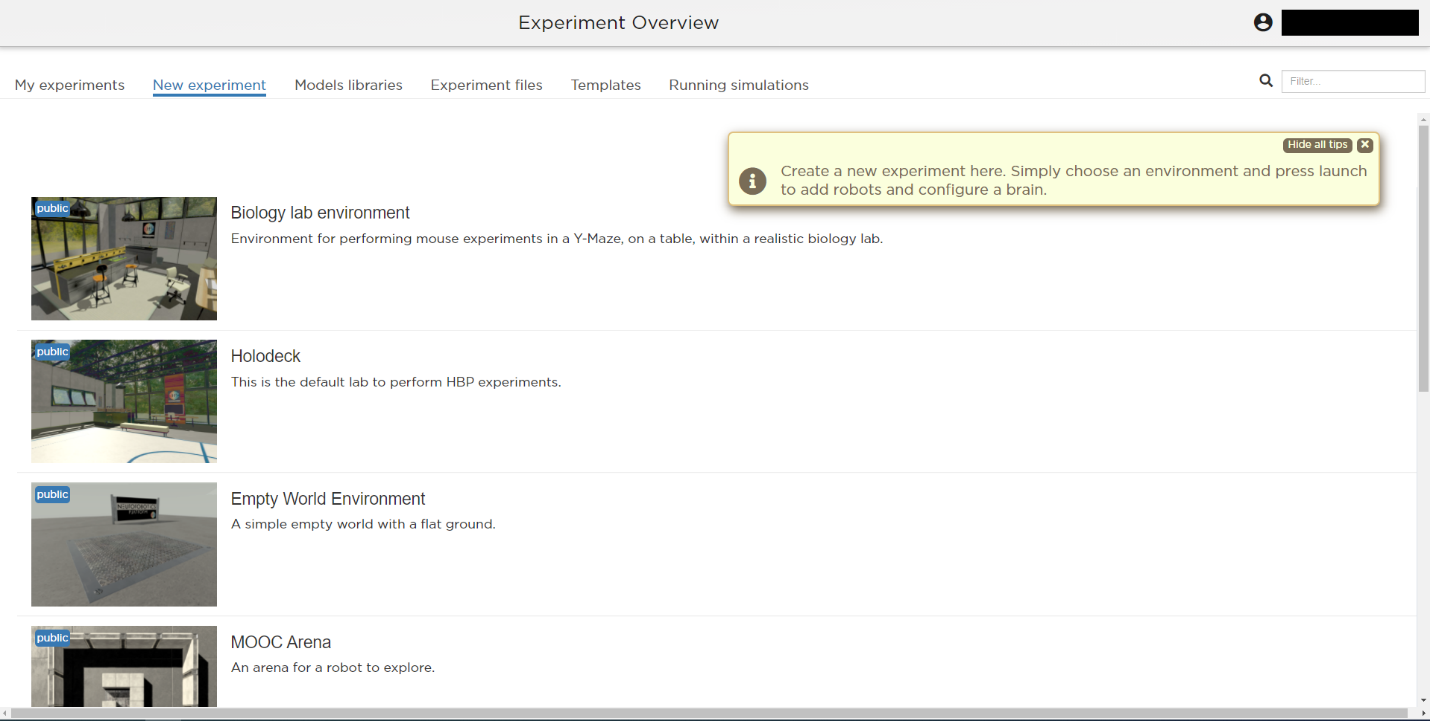Click the vertical scrollbar thumb
Viewport: 1430px width, 721px height.
pyautogui.click(x=1423, y=258)
